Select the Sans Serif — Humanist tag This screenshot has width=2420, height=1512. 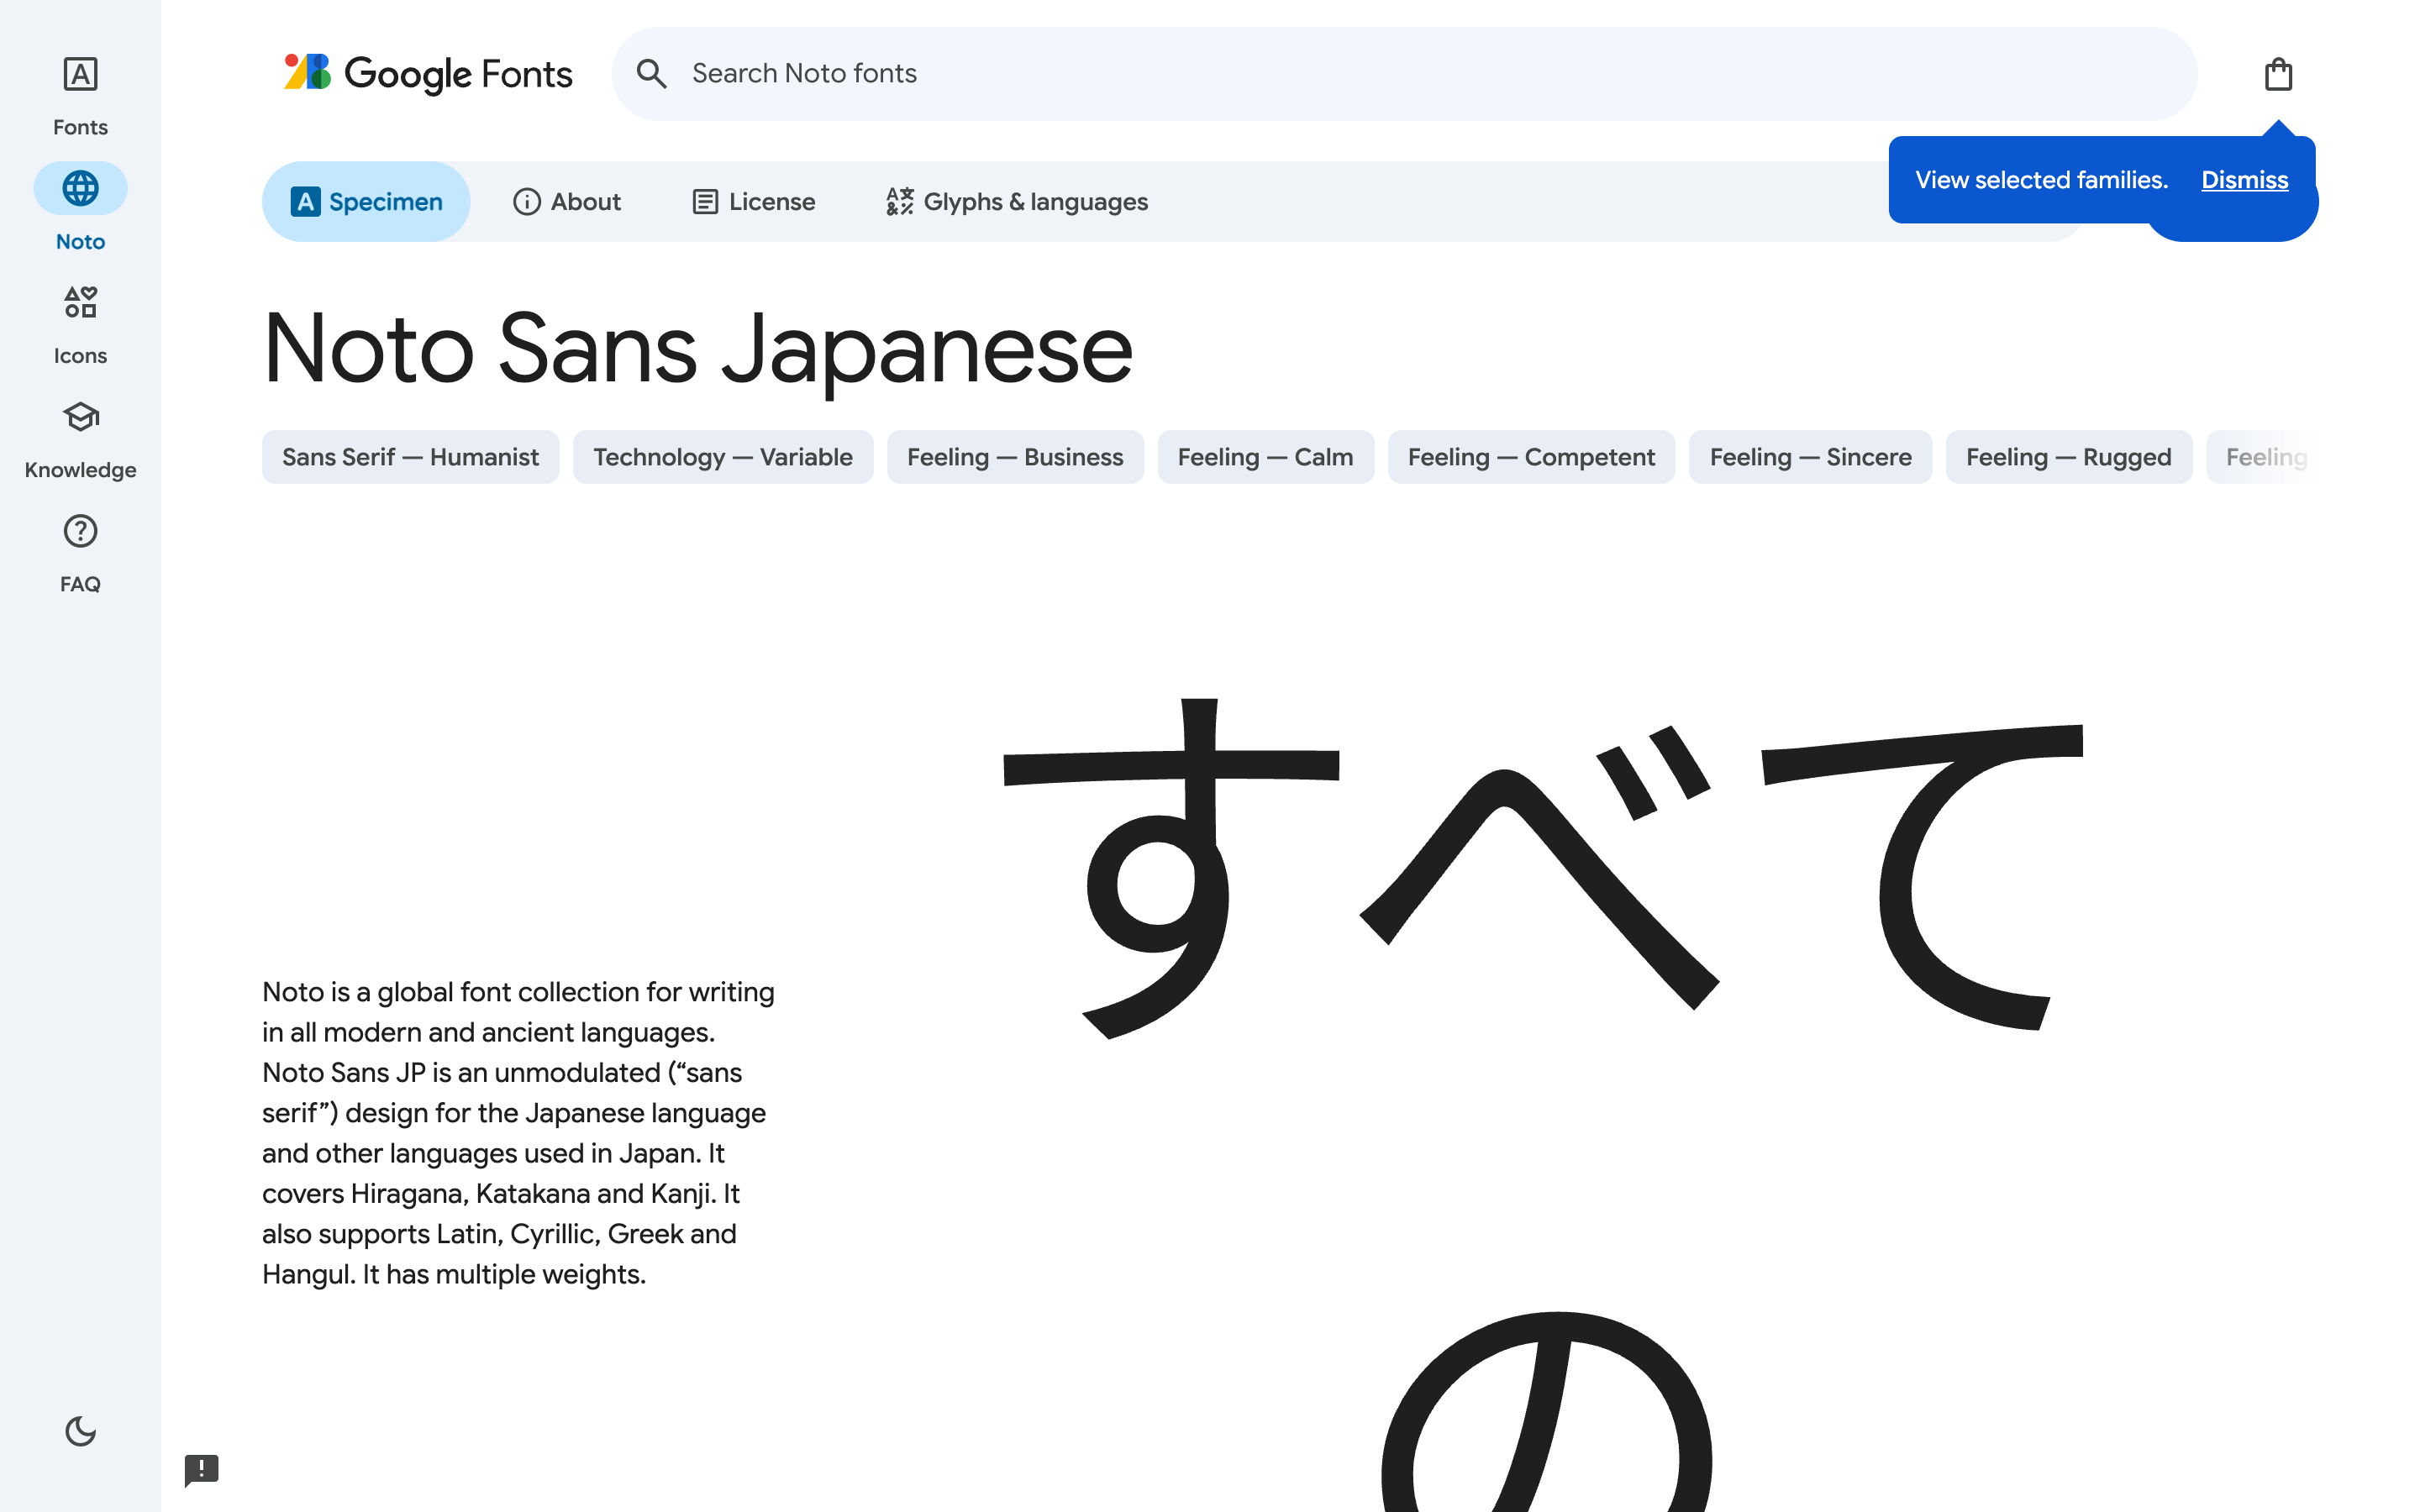(x=410, y=457)
